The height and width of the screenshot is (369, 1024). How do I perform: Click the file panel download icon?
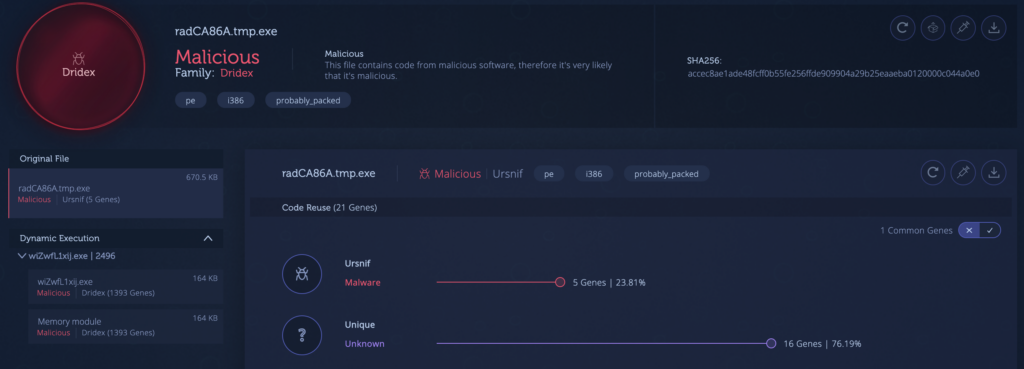(994, 173)
